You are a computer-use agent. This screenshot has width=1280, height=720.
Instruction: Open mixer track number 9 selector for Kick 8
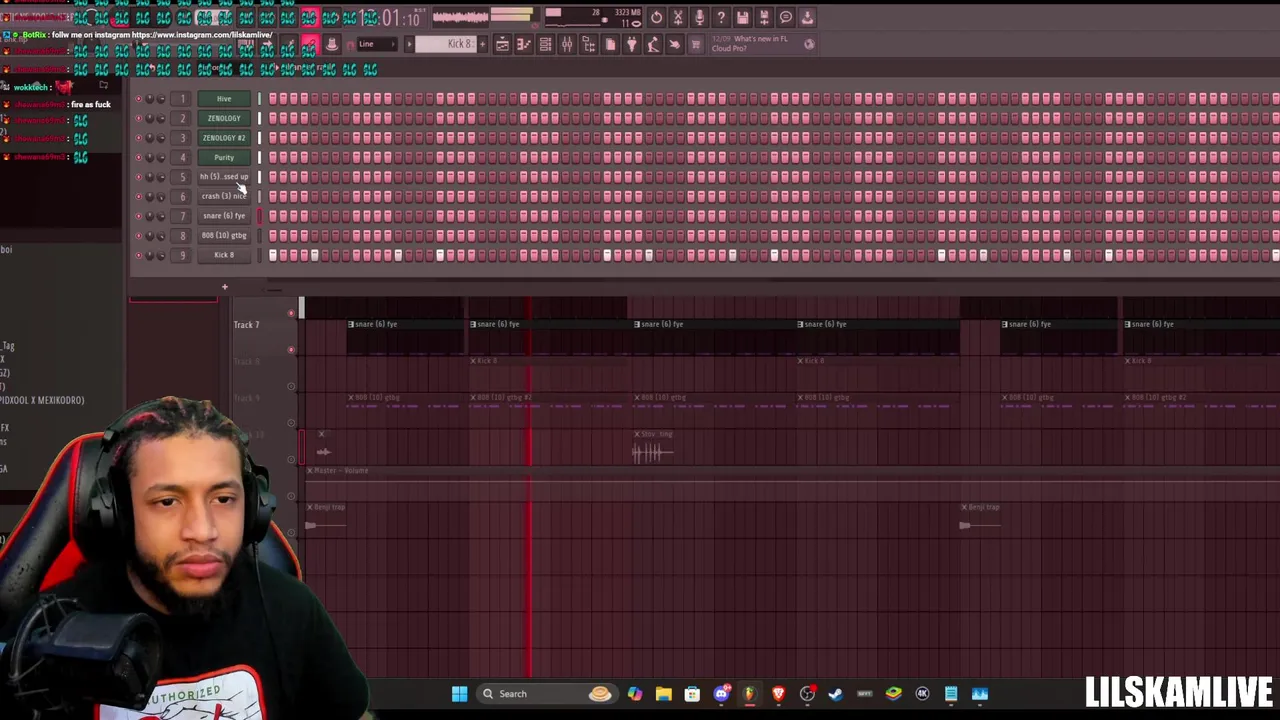(x=182, y=255)
